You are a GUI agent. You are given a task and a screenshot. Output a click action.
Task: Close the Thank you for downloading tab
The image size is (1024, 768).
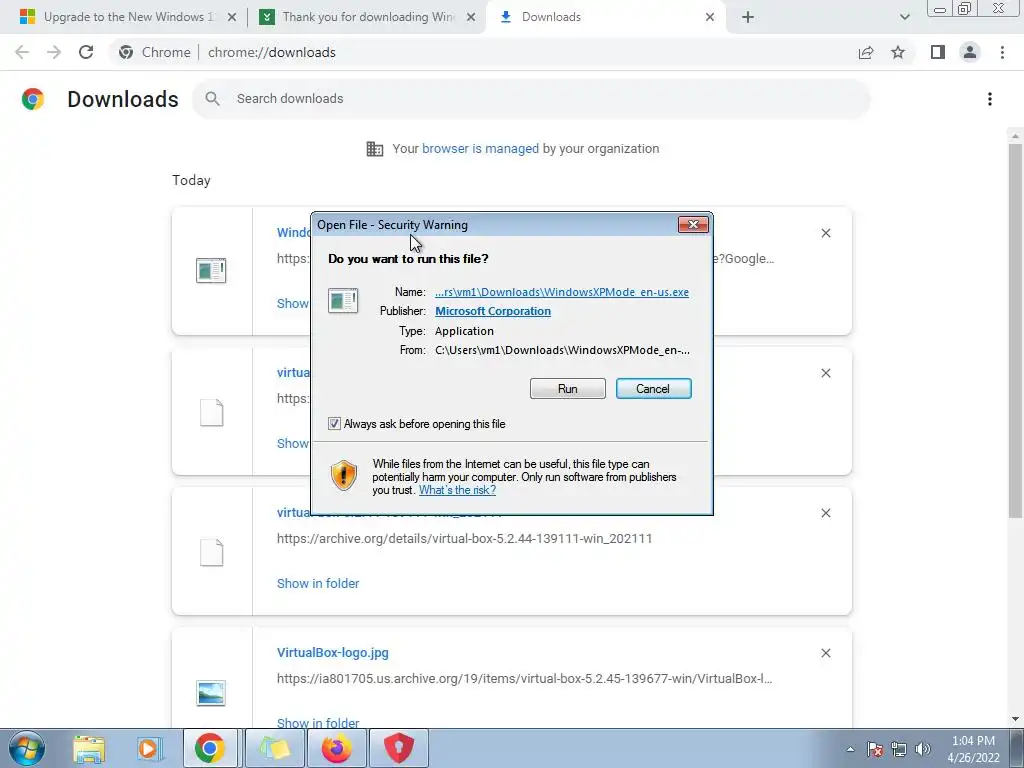click(x=471, y=18)
